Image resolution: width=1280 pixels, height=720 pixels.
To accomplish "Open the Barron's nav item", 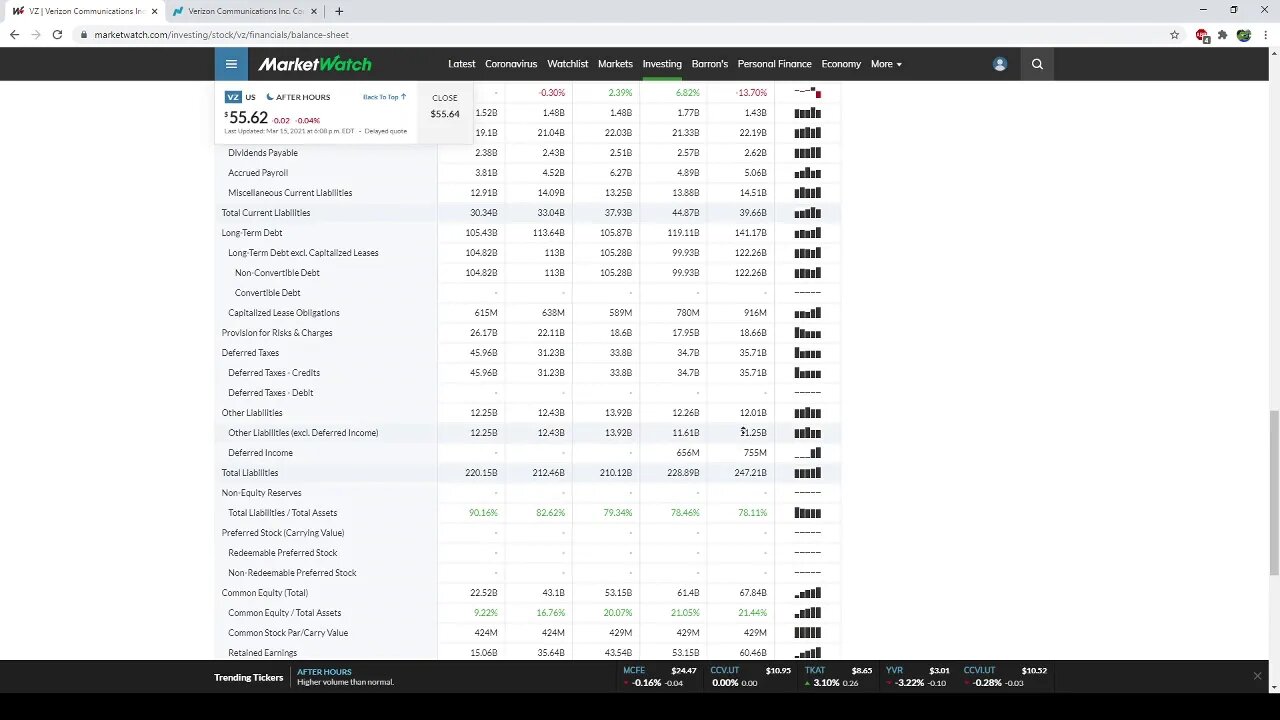I will point(710,64).
